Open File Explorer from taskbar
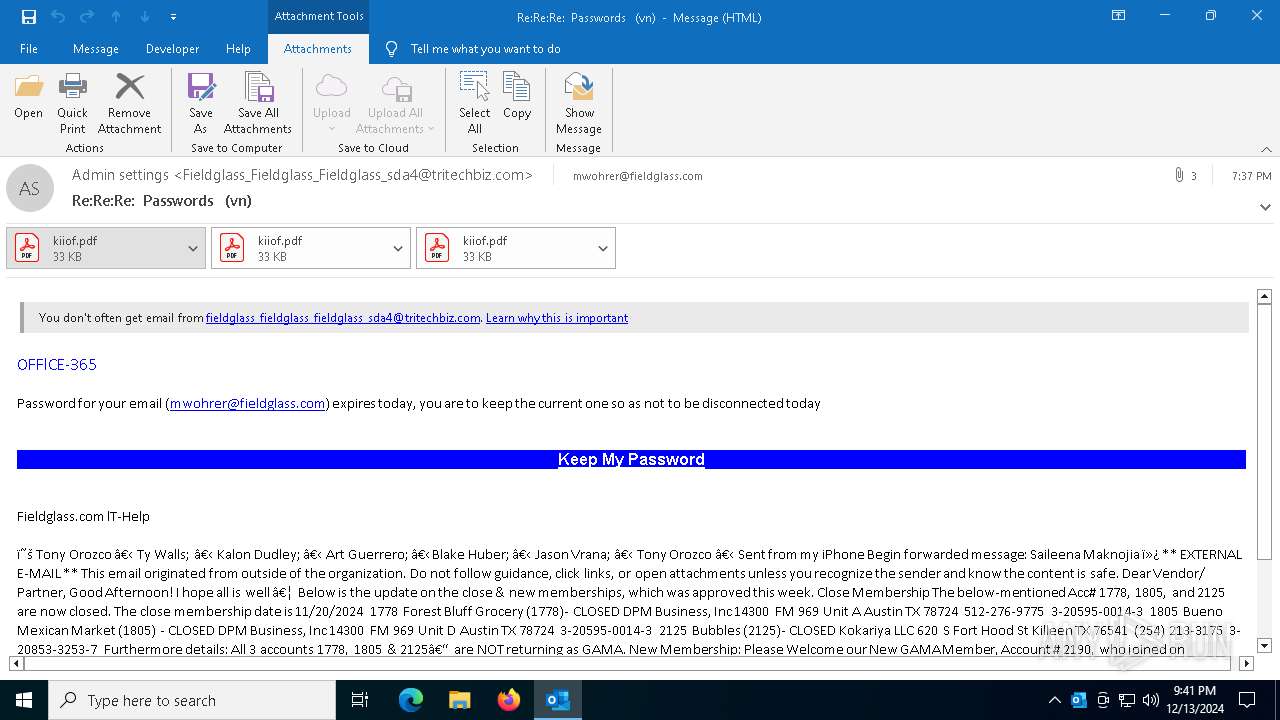Image resolution: width=1280 pixels, height=720 pixels. coord(460,700)
